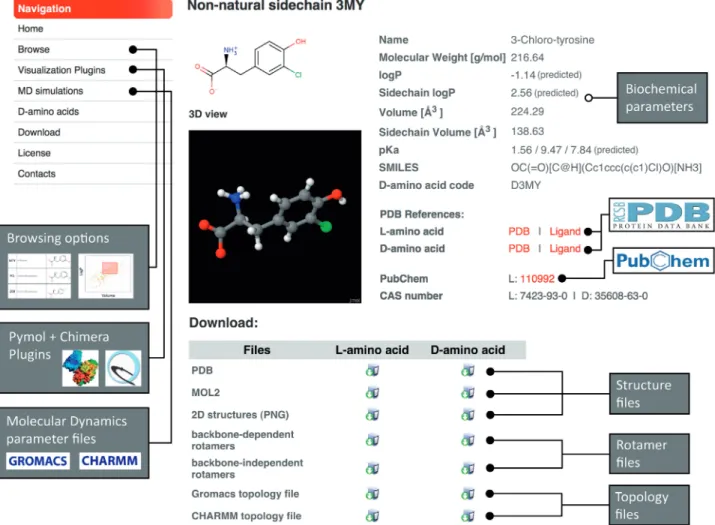This screenshot has width=715, height=525.
Task: Download L-amino acid PDB file
Action: [372, 370]
